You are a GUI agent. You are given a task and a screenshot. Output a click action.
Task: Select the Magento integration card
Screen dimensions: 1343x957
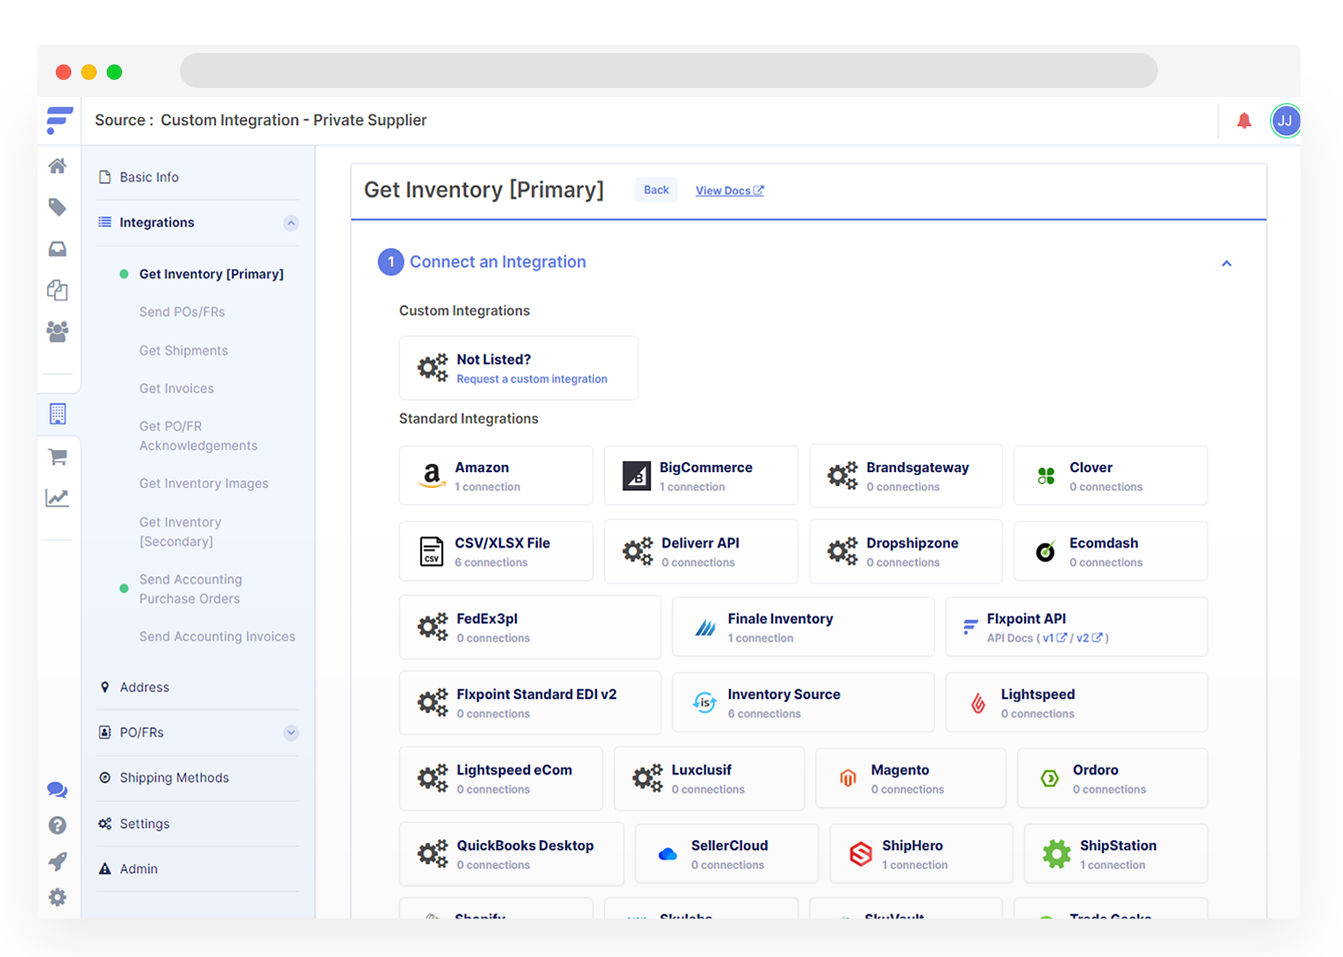pyautogui.click(x=910, y=778)
